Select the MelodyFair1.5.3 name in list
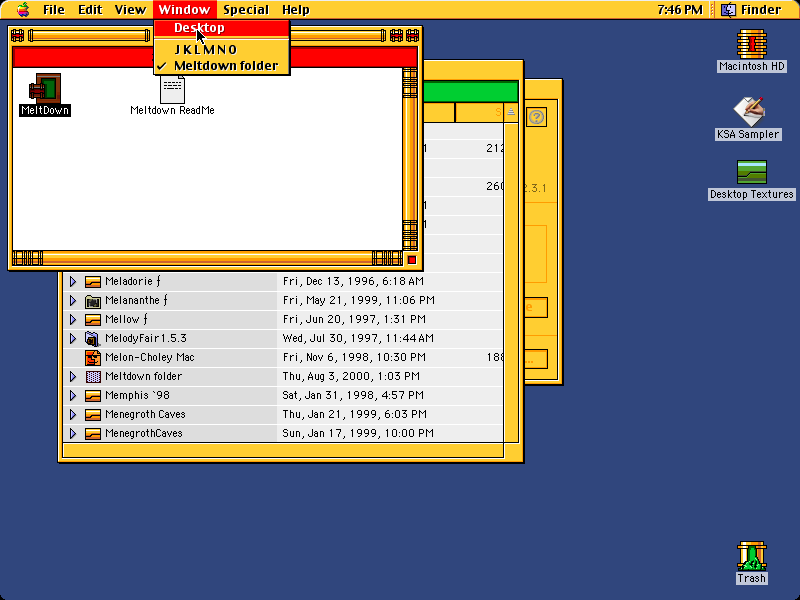The width and height of the screenshot is (800, 600). (x=145, y=338)
